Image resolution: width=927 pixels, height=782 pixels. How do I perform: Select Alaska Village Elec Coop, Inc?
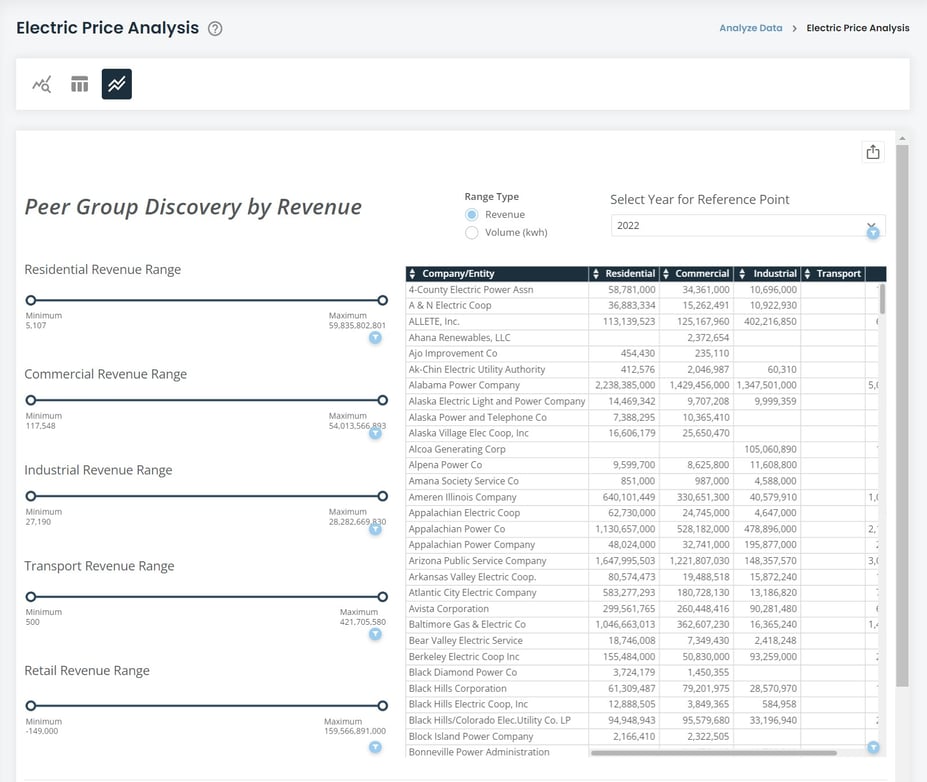[469, 433]
